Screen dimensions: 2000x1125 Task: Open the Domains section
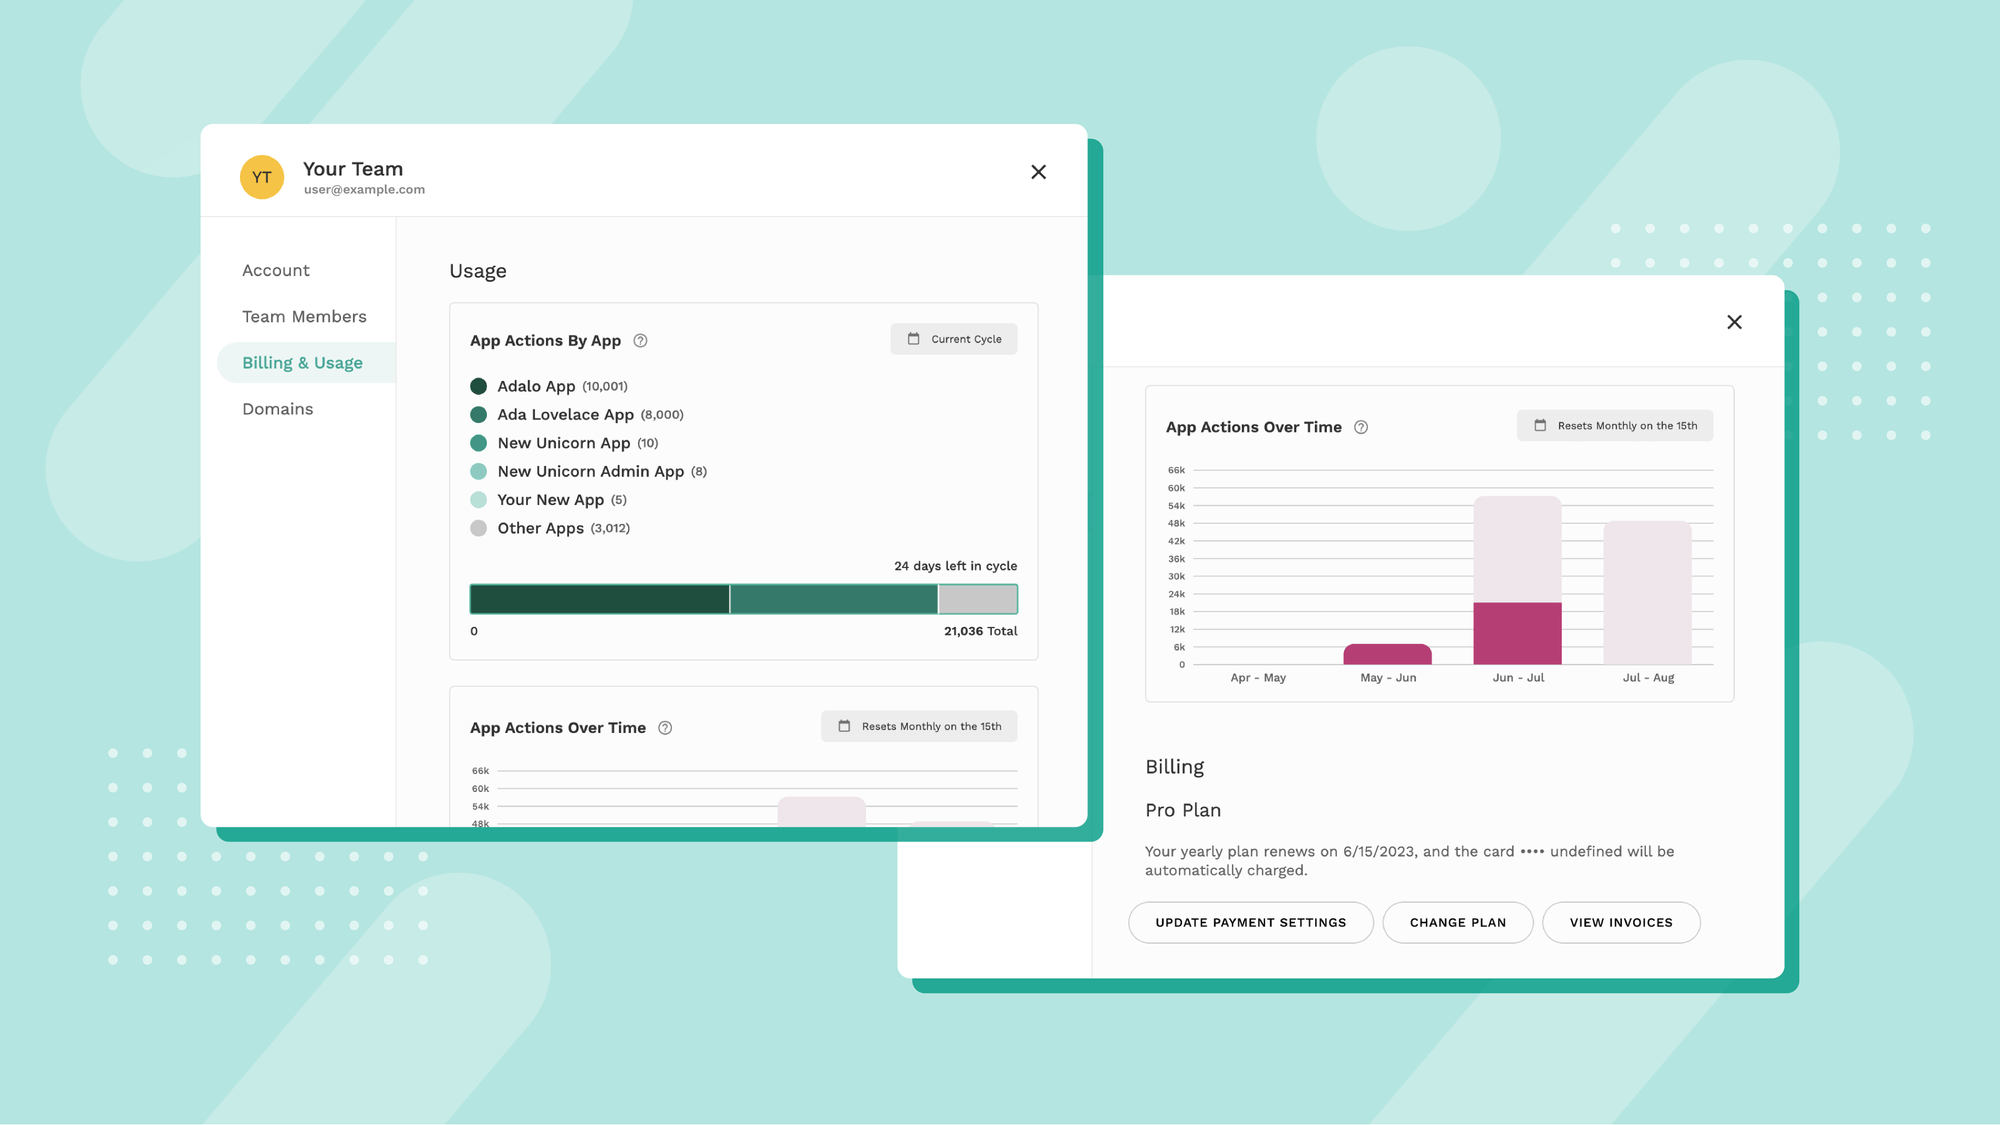tap(277, 409)
